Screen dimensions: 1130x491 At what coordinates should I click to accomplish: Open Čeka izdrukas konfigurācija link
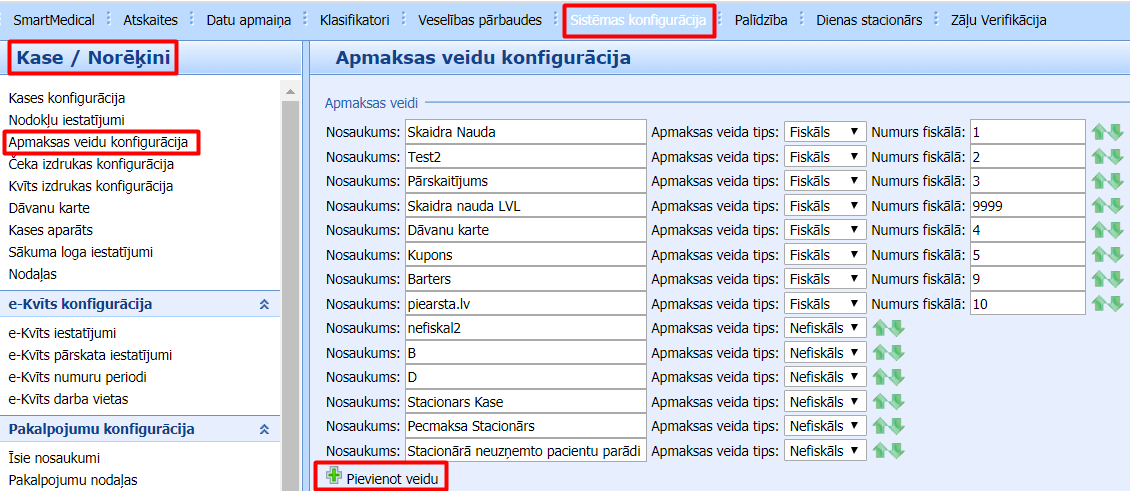click(x=91, y=164)
